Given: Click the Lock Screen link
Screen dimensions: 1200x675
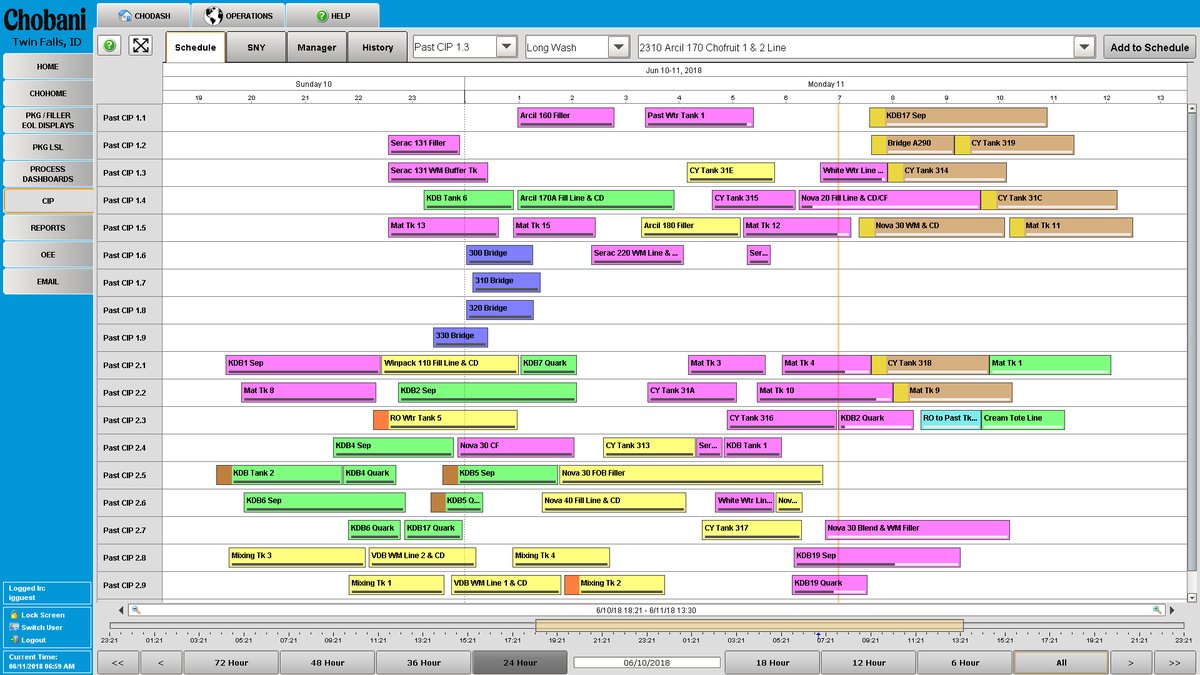Looking at the screenshot, I should click(x=43, y=615).
